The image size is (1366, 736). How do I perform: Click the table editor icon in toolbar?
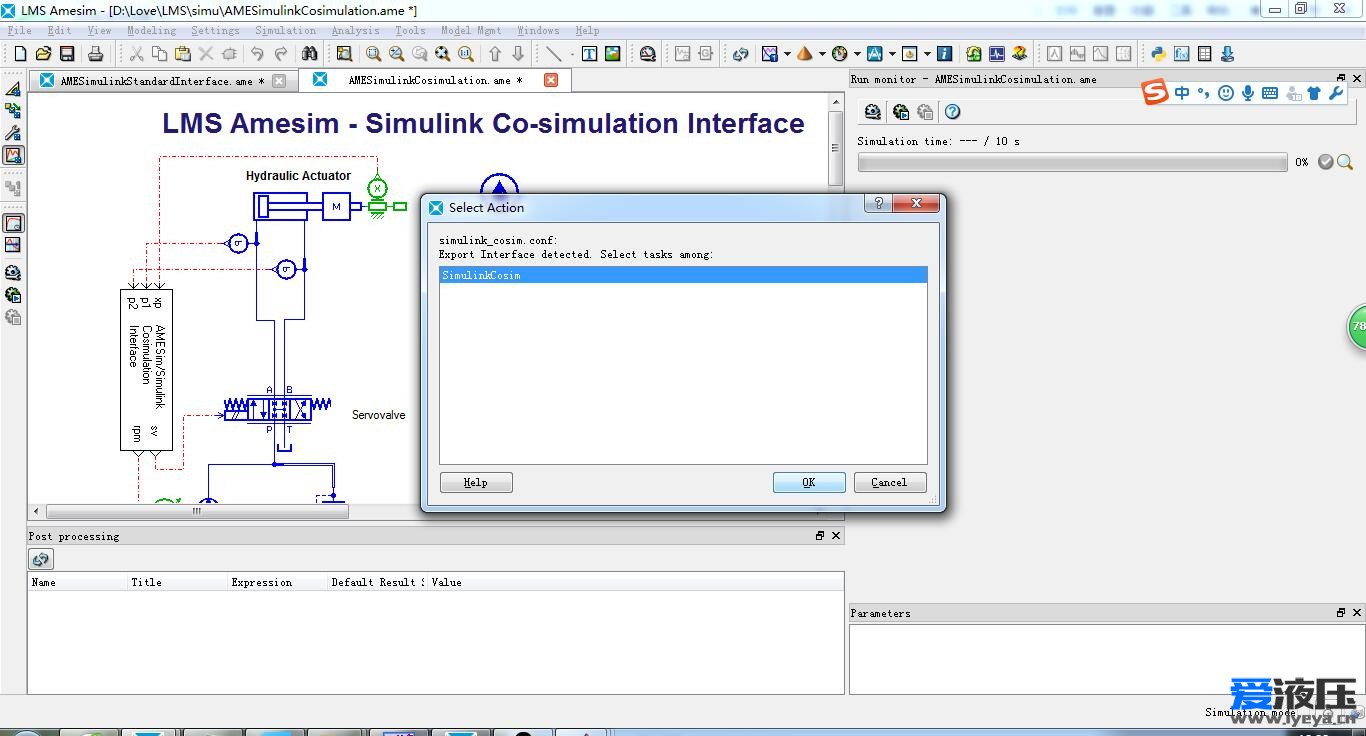coord(1205,54)
